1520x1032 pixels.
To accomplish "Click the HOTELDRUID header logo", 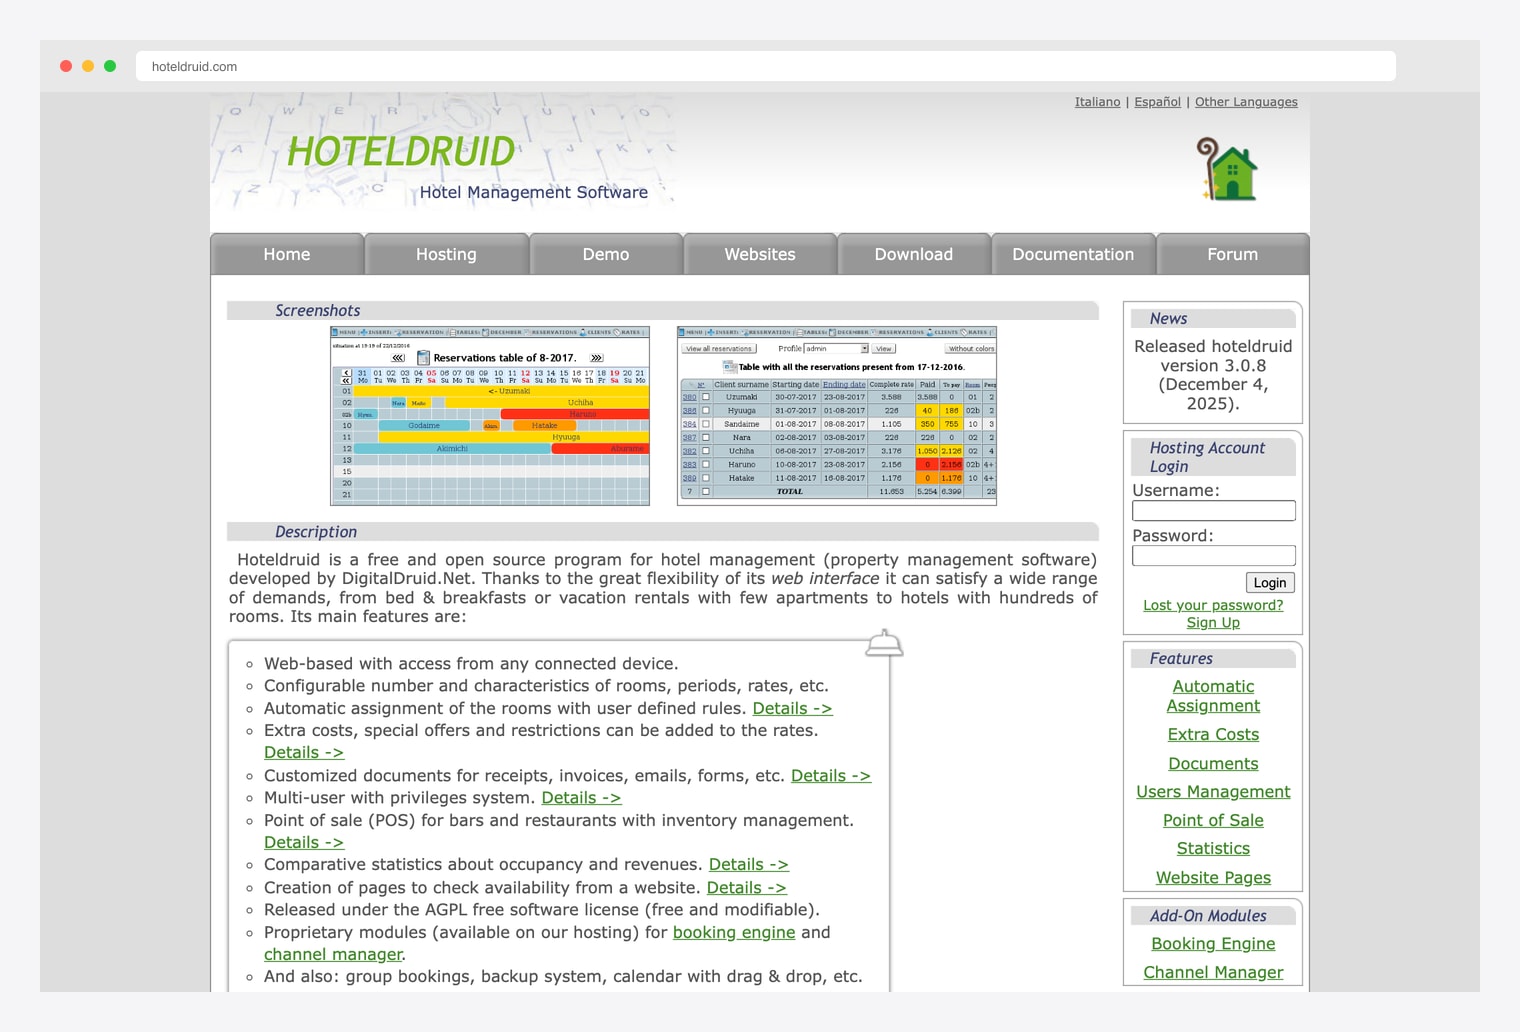I will coord(401,151).
